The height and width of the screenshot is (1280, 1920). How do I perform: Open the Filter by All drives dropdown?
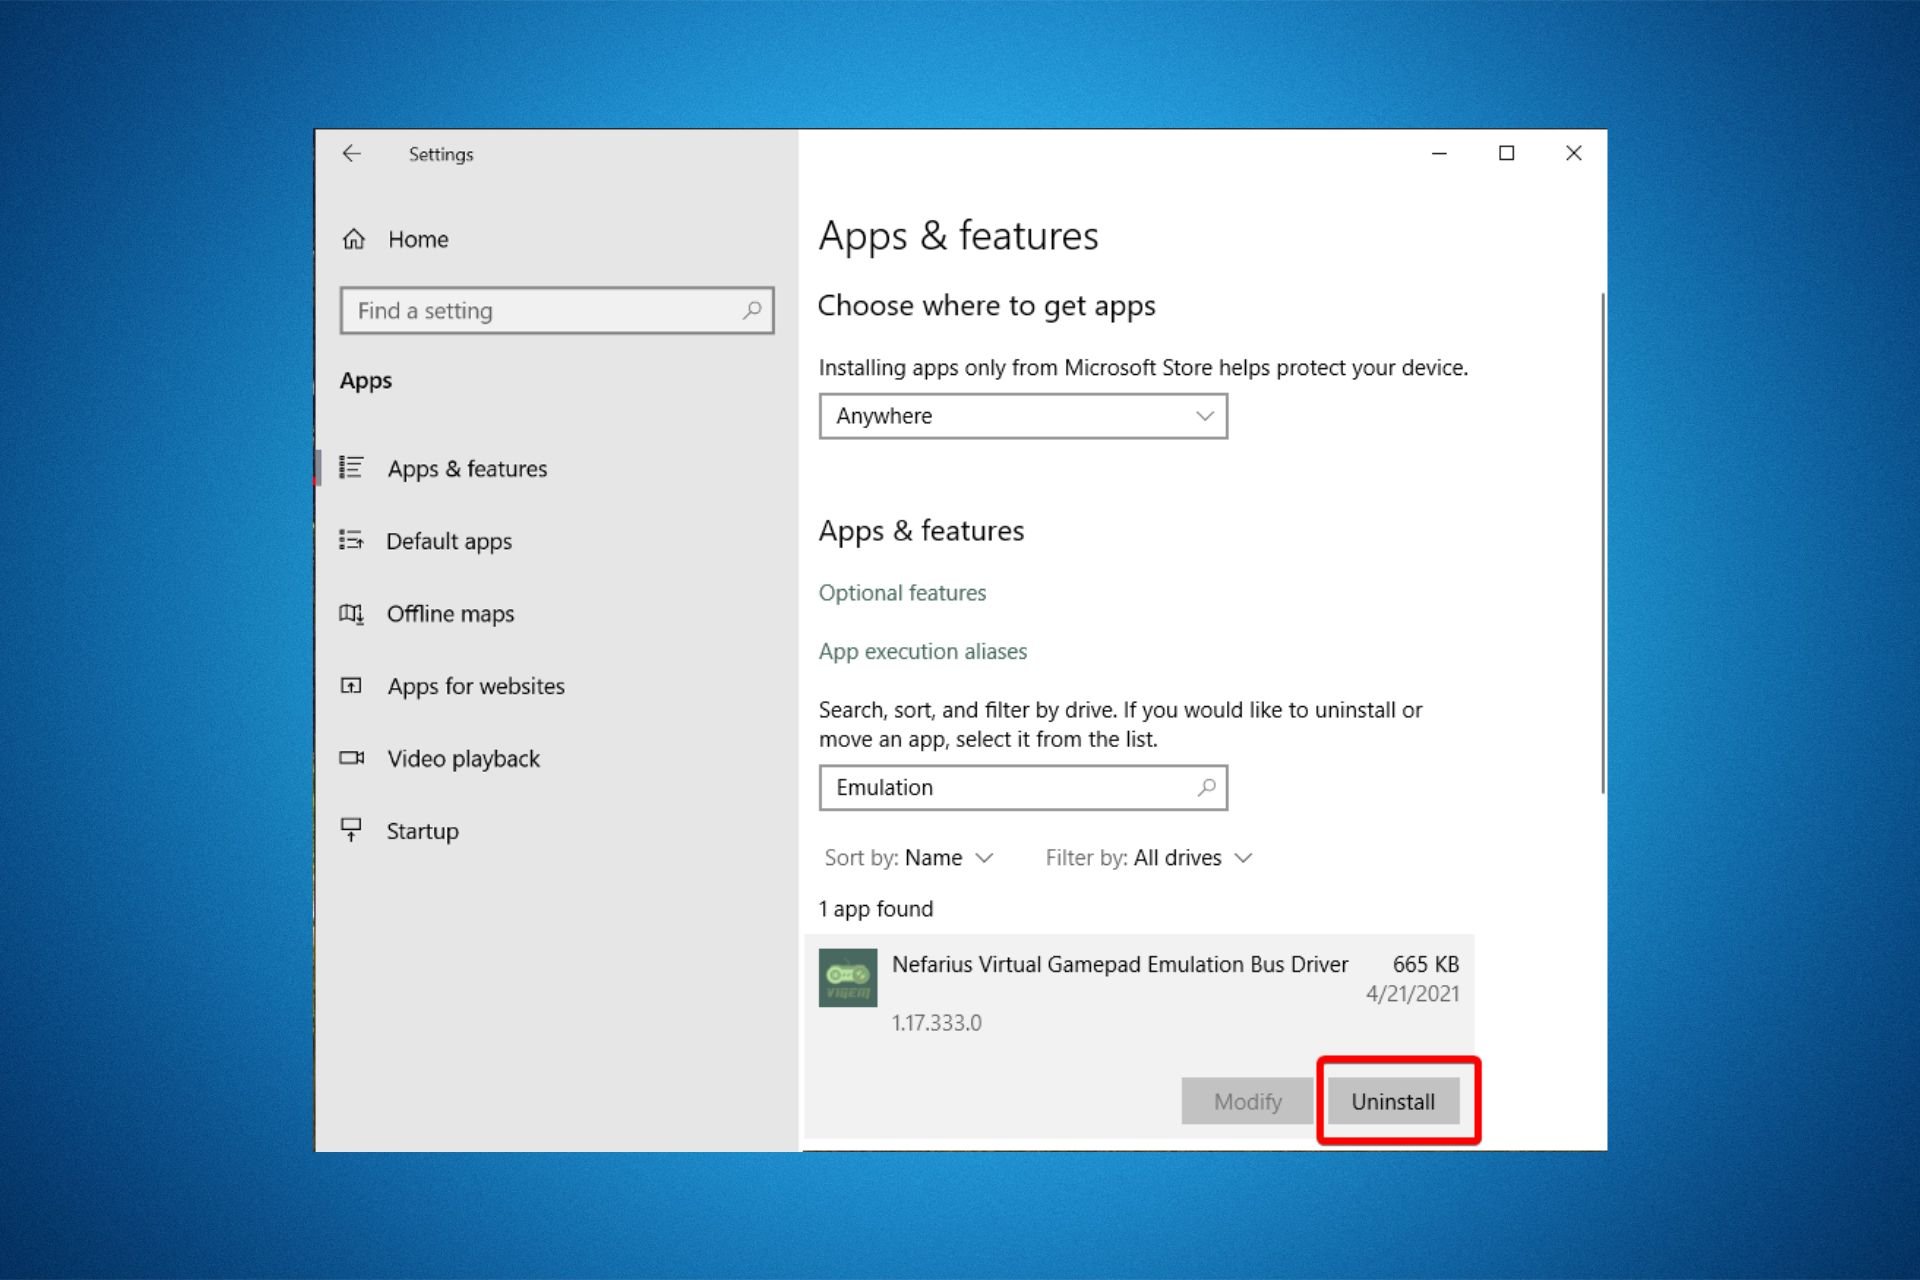[x=1148, y=858]
